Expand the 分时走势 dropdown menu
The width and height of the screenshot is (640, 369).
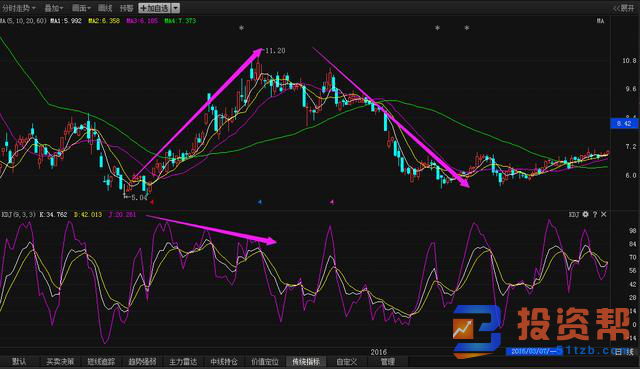(x=18, y=8)
